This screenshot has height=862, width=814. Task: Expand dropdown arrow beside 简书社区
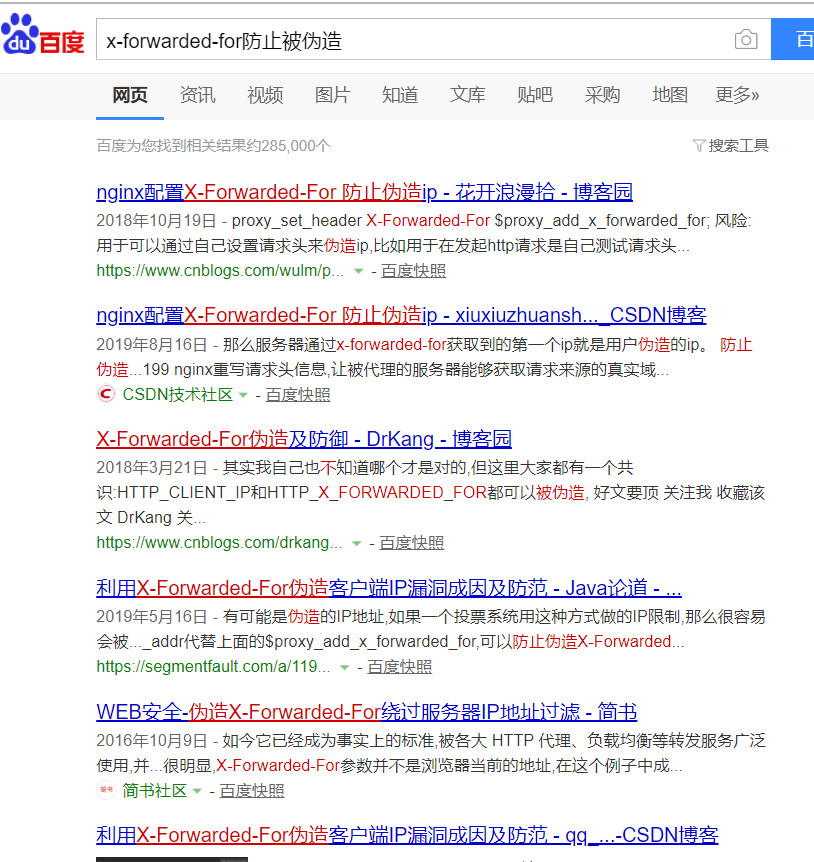click(197, 791)
